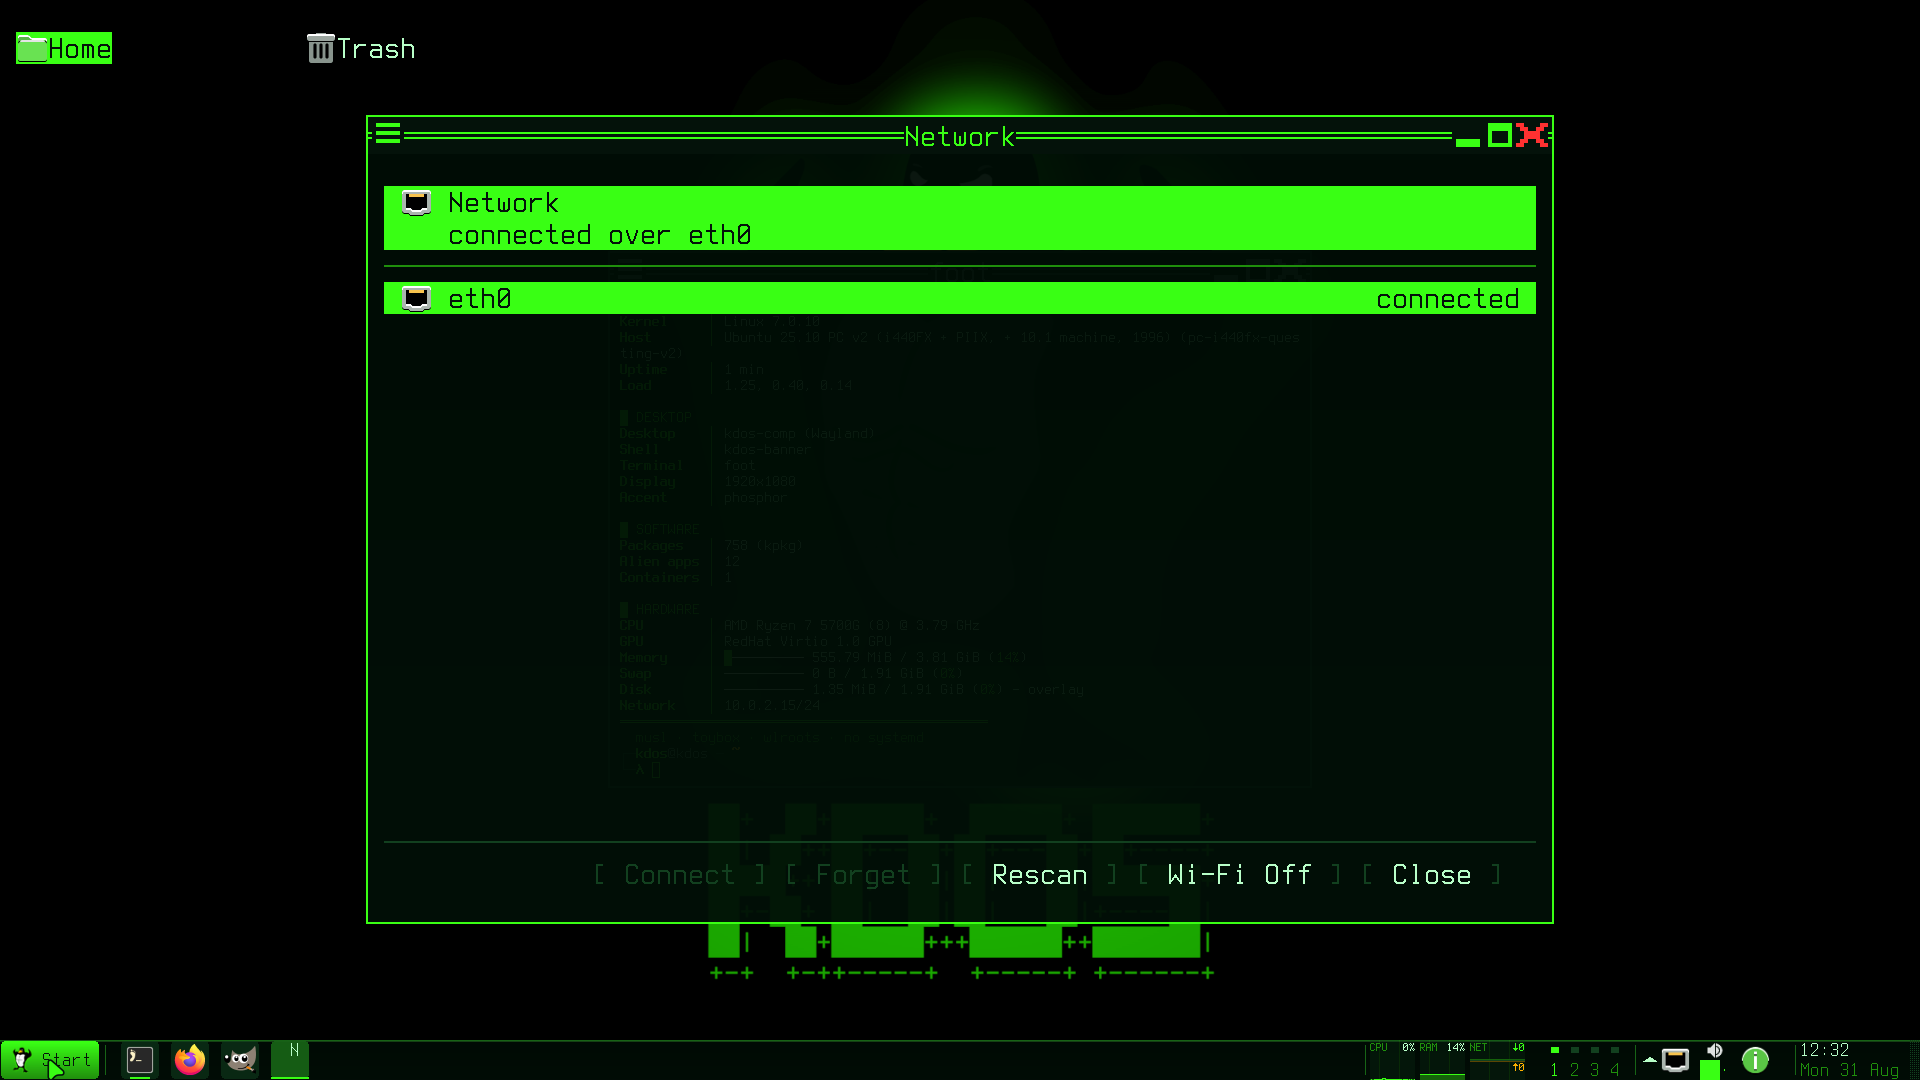
Task: Open the Trash desktop icon
Action: 361,48
